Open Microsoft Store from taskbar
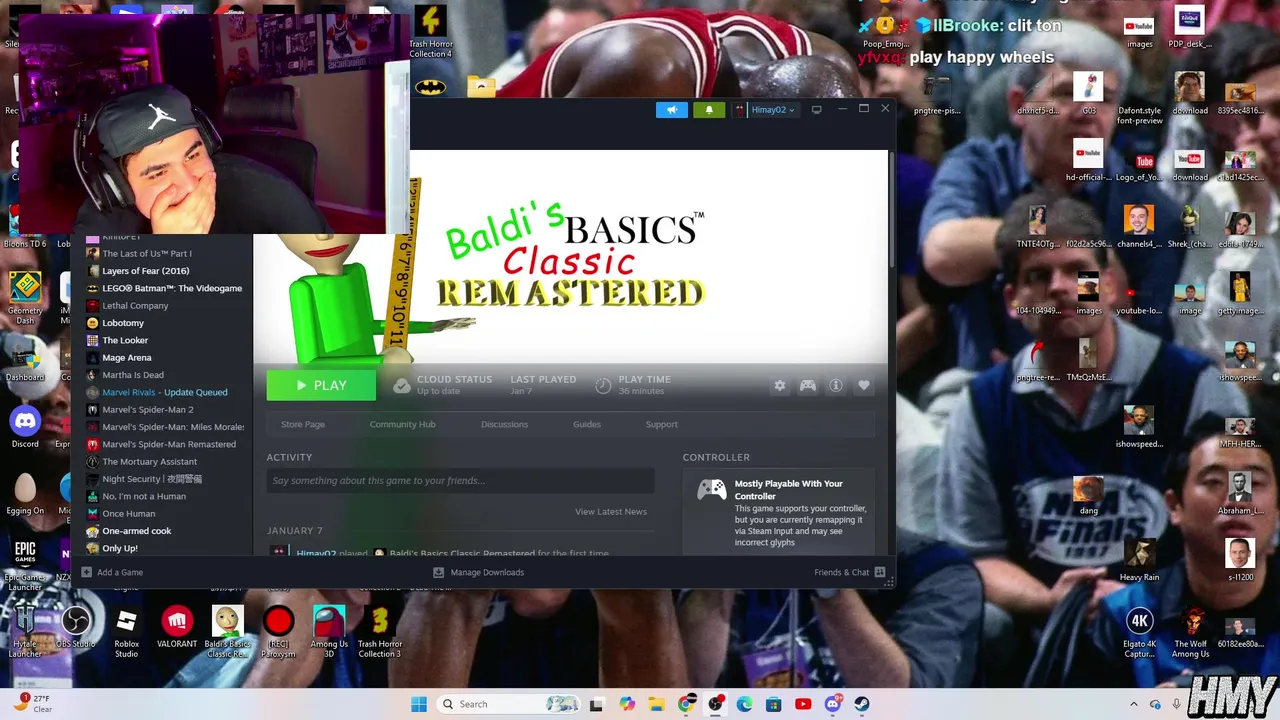This screenshot has height=720, width=1280. pyautogui.click(x=774, y=704)
